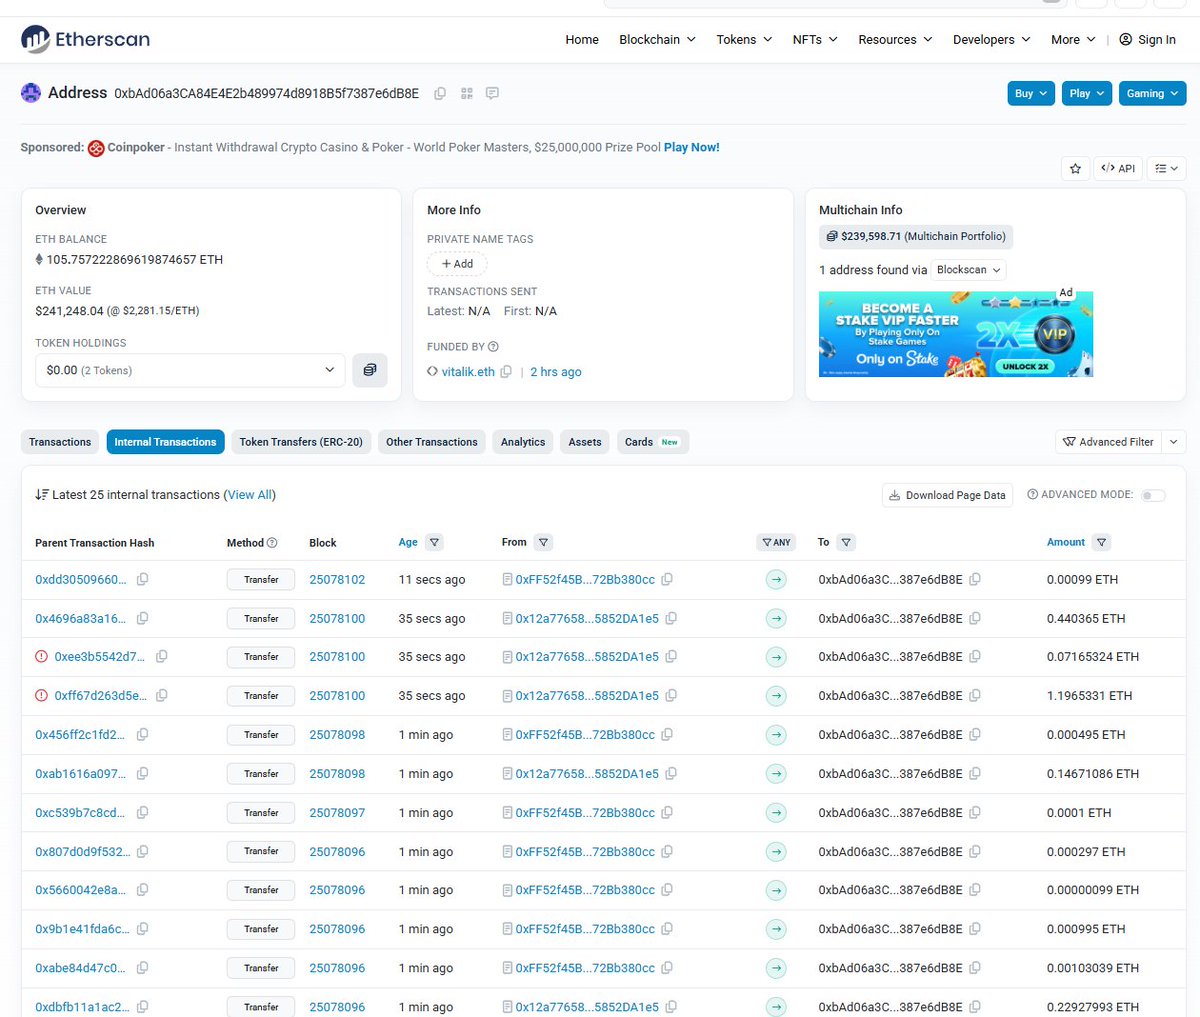The height and width of the screenshot is (1017, 1200).
Task: Click the Etherscan logo
Action: pos(85,39)
